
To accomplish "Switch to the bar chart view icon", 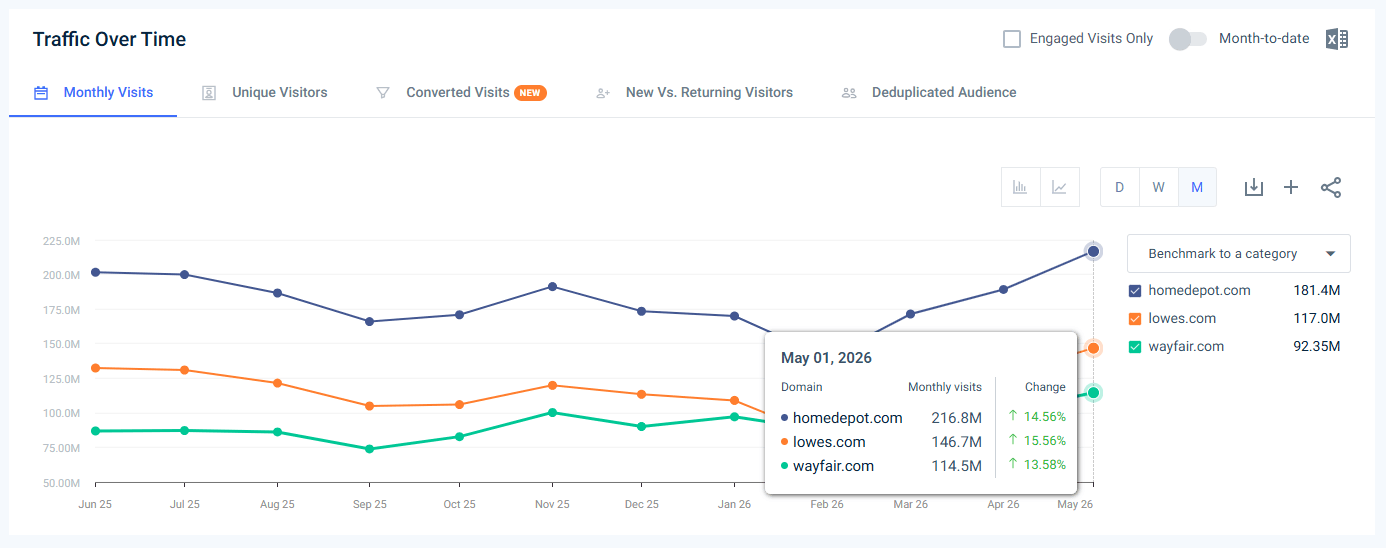I will (x=1021, y=187).
